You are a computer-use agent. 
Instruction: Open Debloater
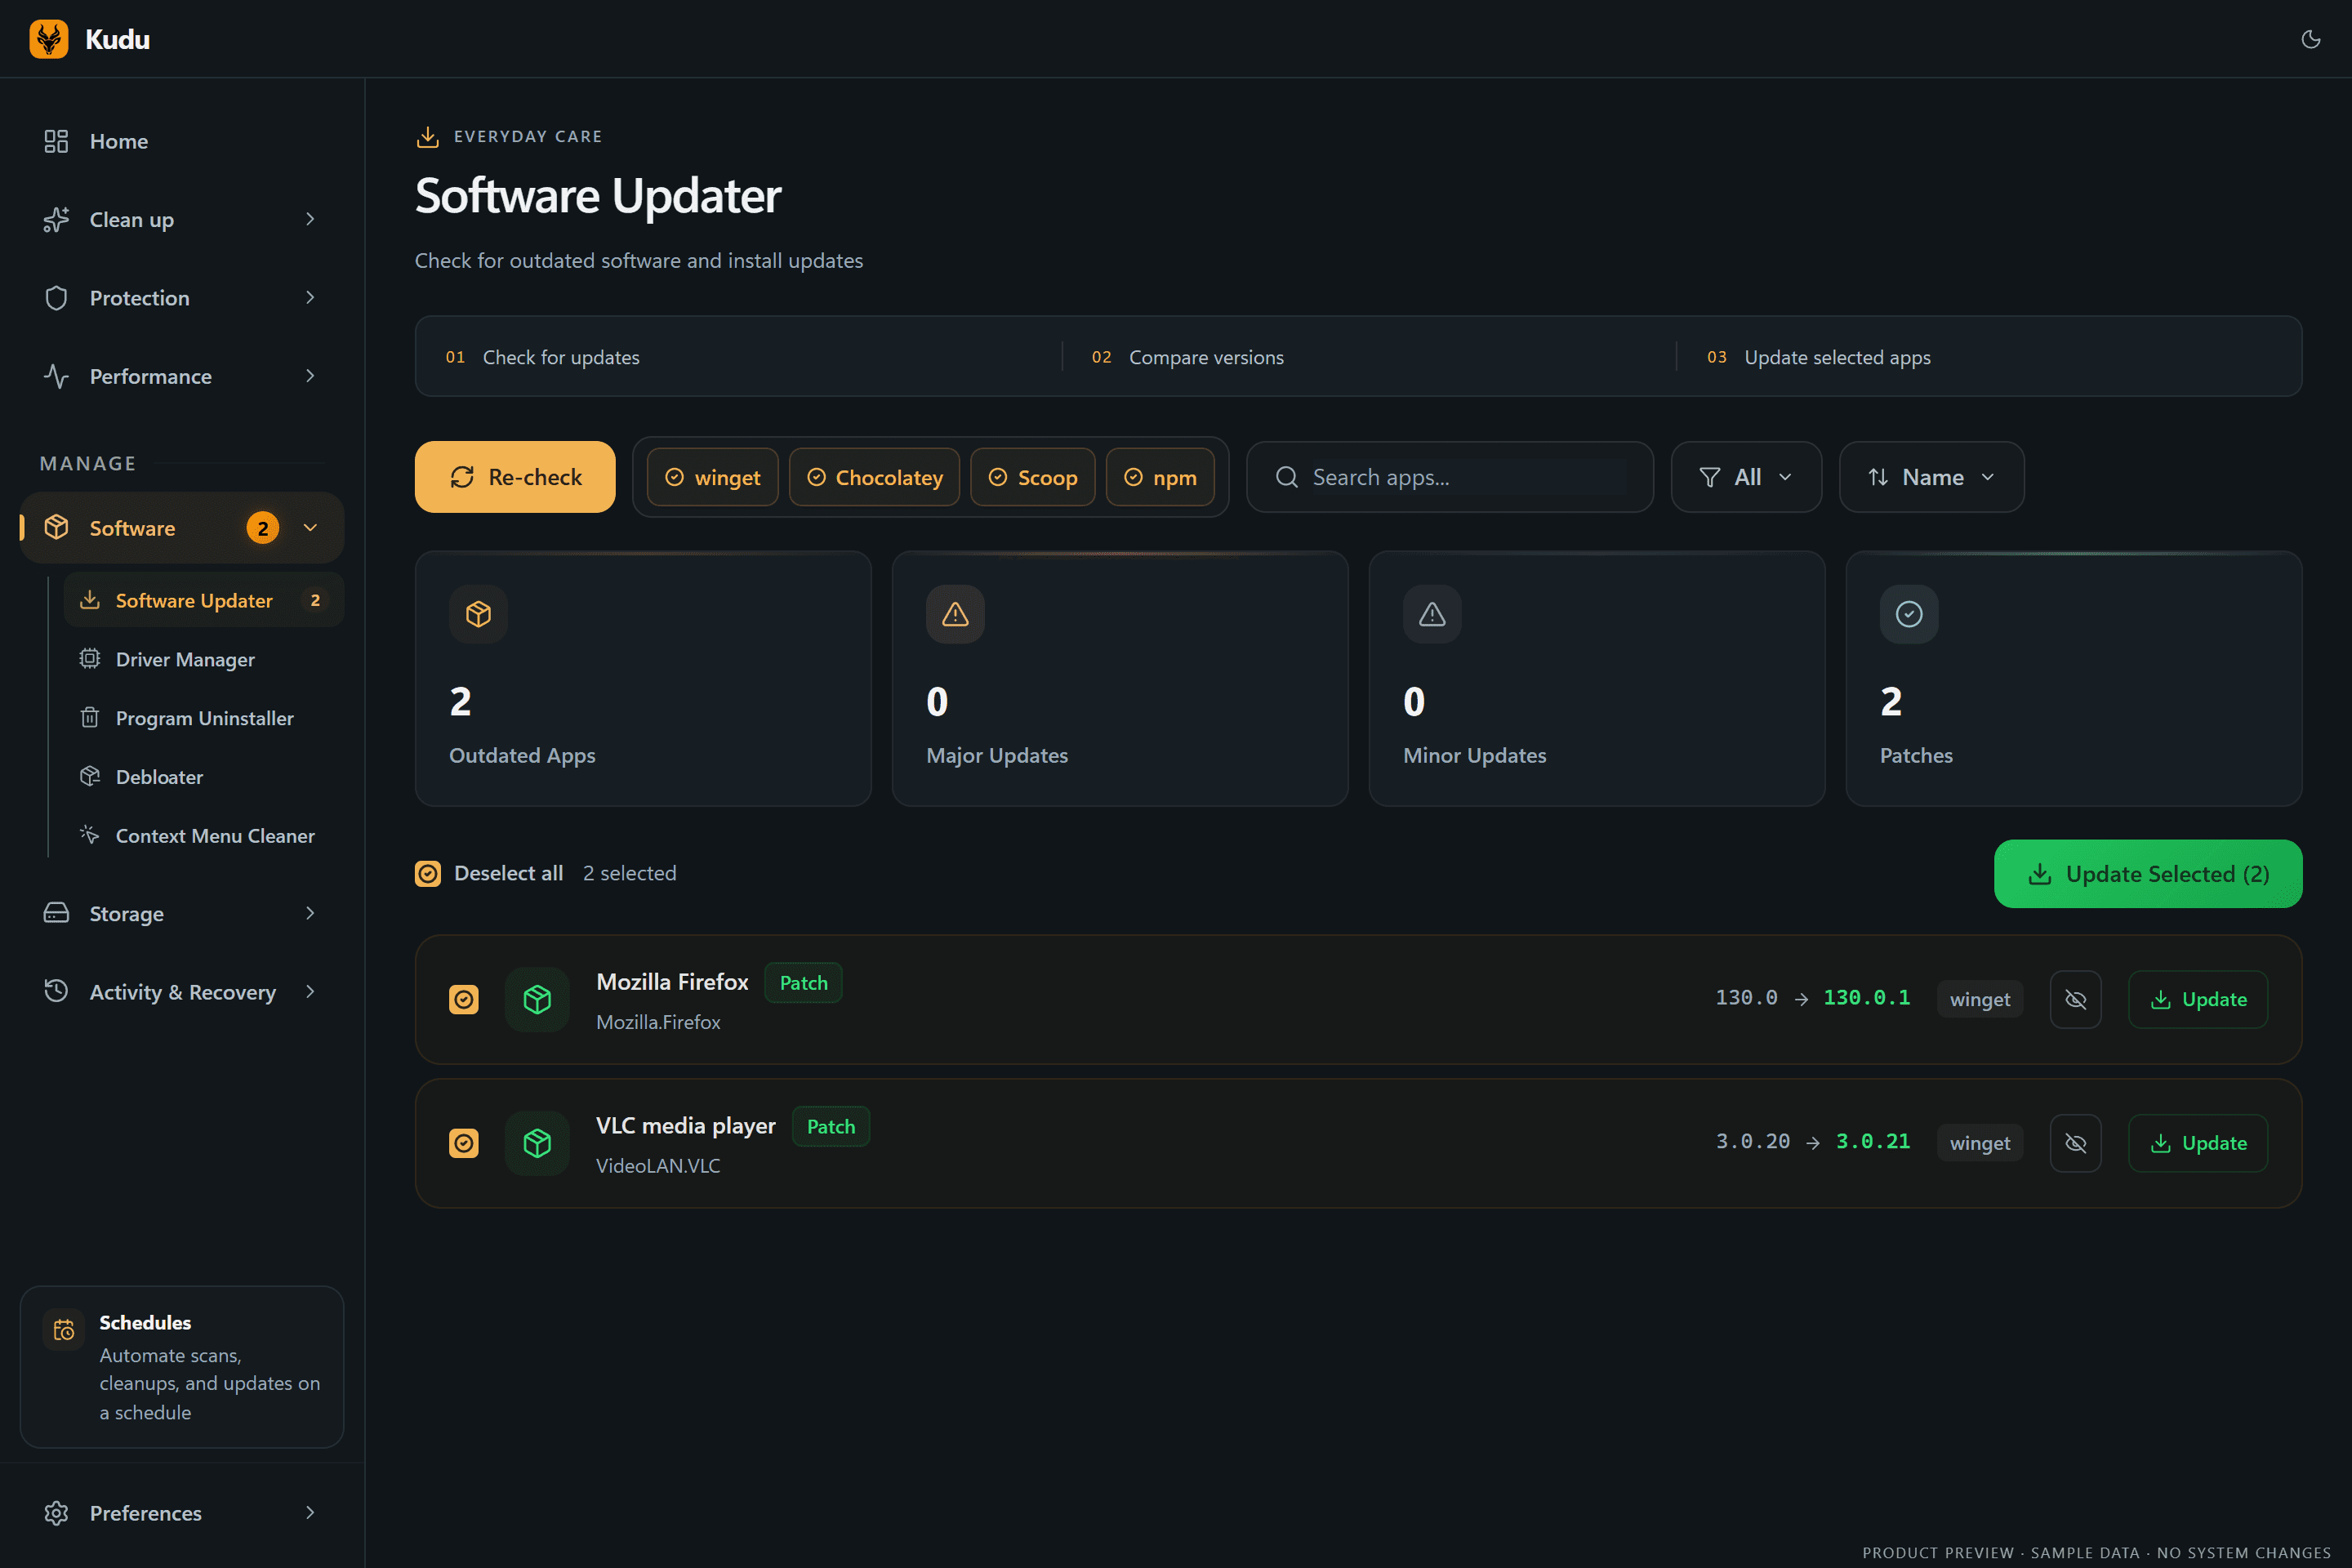tap(204, 776)
